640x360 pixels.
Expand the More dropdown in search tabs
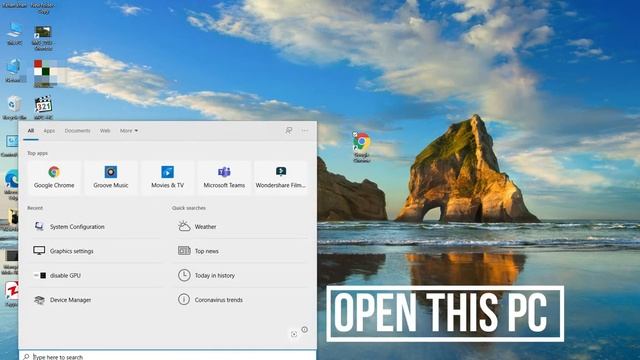pyautogui.click(x=129, y=131)
